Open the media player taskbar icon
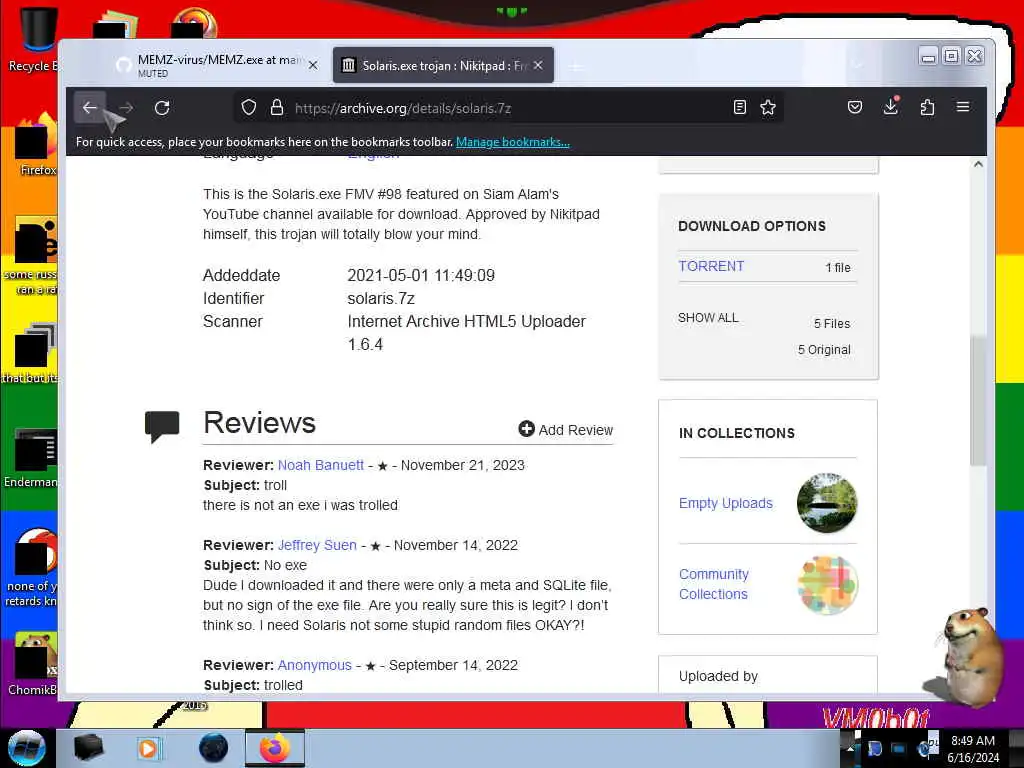 click(x=148, y=748)
